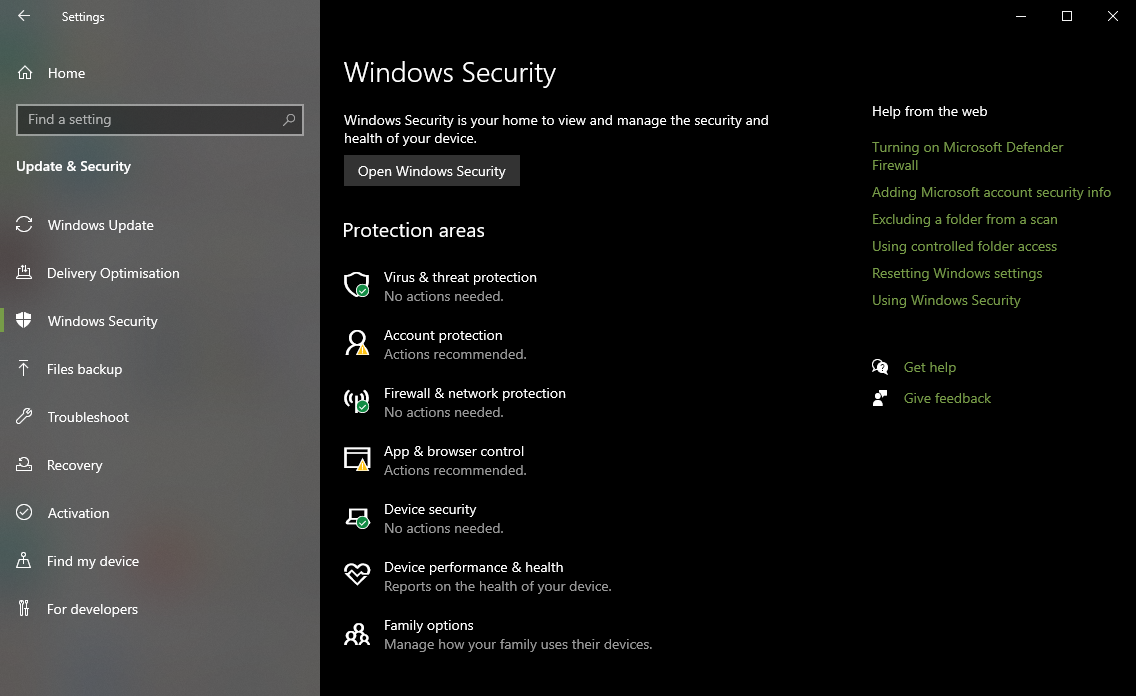Open the Troubleshoot page

[x=88, y=417]
